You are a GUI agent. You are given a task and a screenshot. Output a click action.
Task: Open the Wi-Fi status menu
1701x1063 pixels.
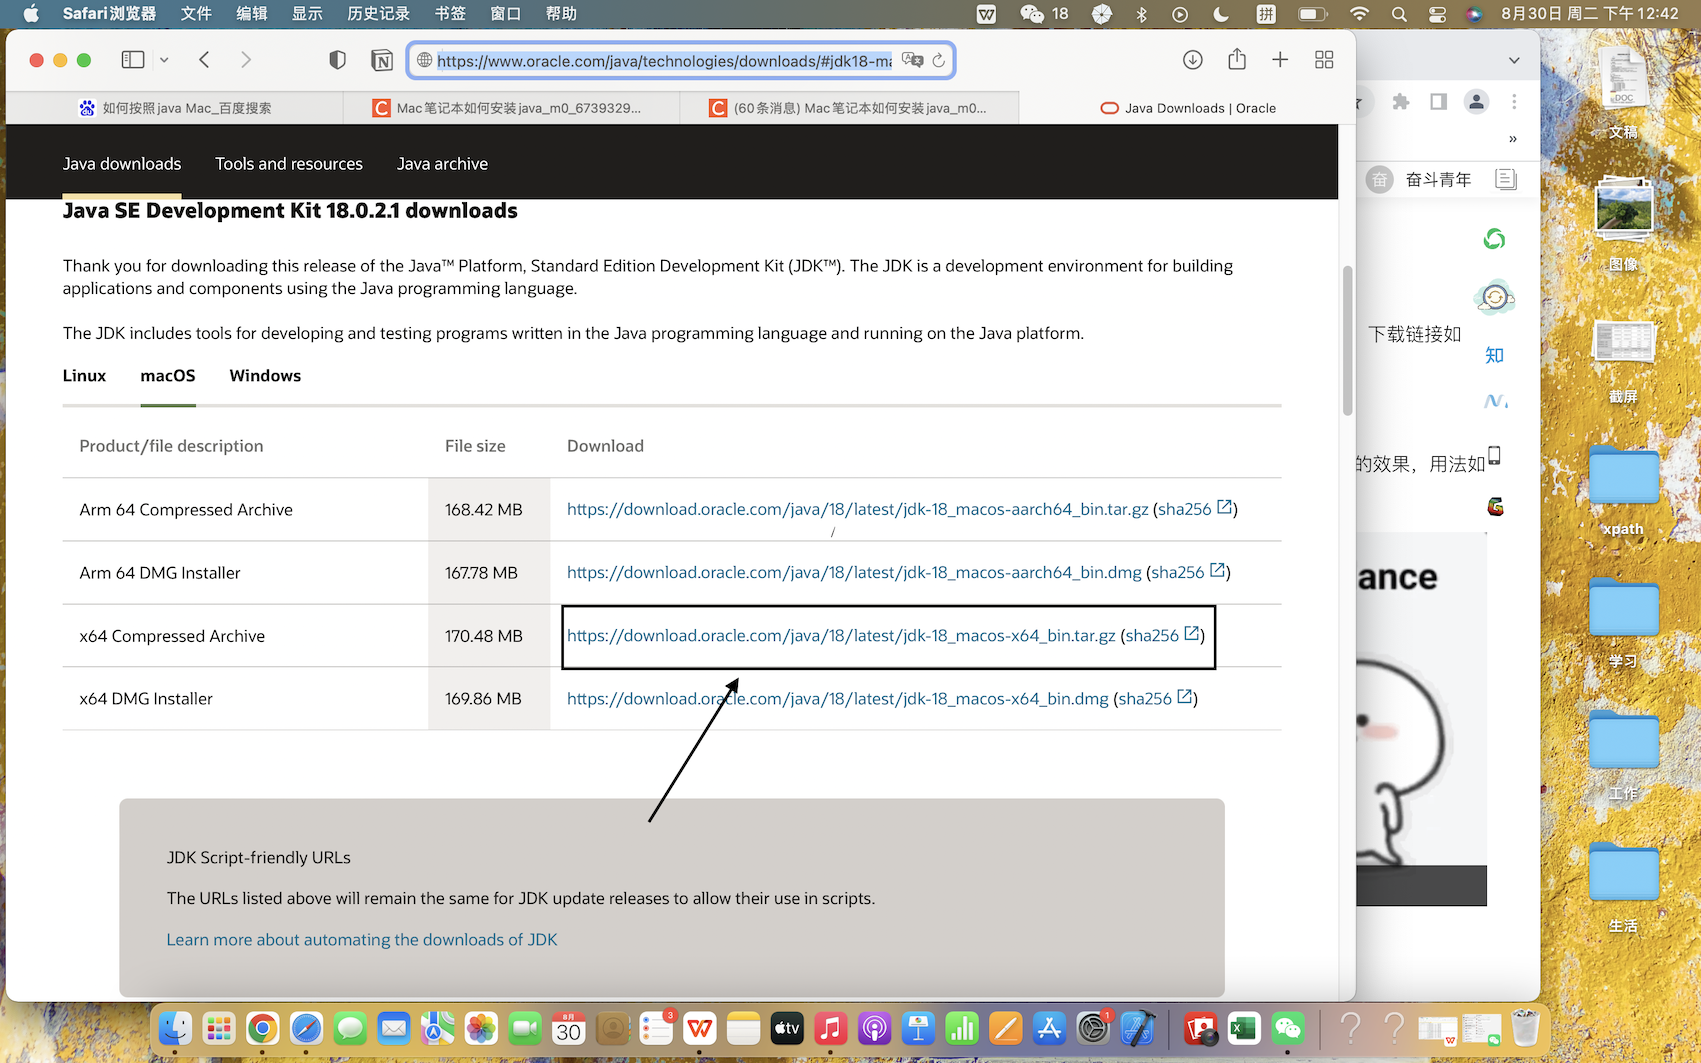point(1359,14)
